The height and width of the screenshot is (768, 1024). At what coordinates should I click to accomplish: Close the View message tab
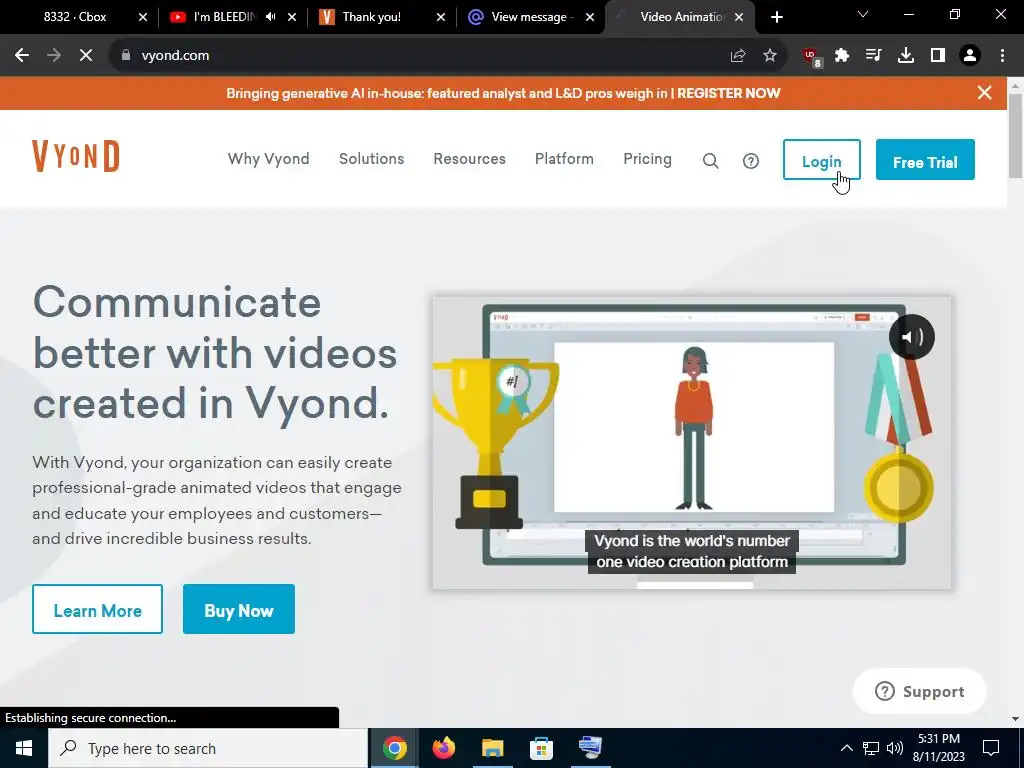pyautogui.click(x=590, y=17)
